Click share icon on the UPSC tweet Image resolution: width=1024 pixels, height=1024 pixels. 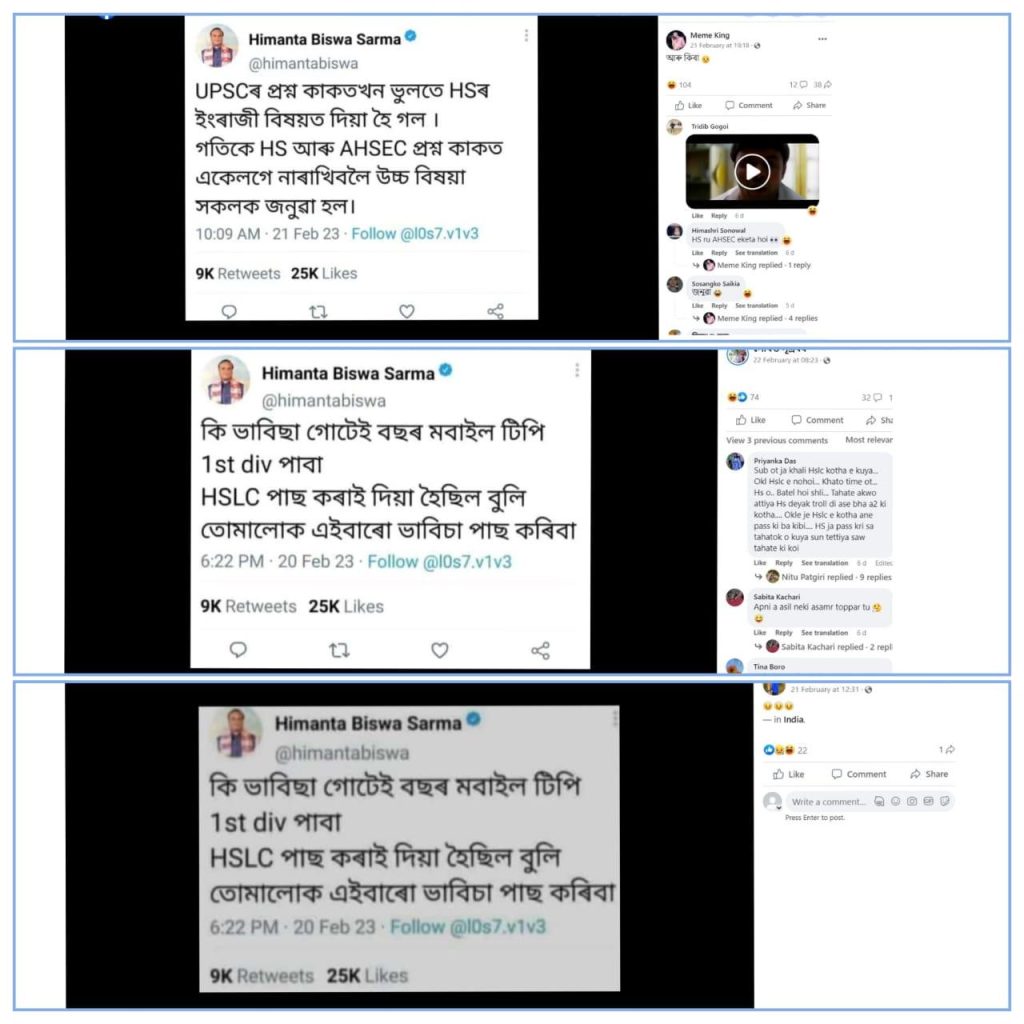(496, 311)
